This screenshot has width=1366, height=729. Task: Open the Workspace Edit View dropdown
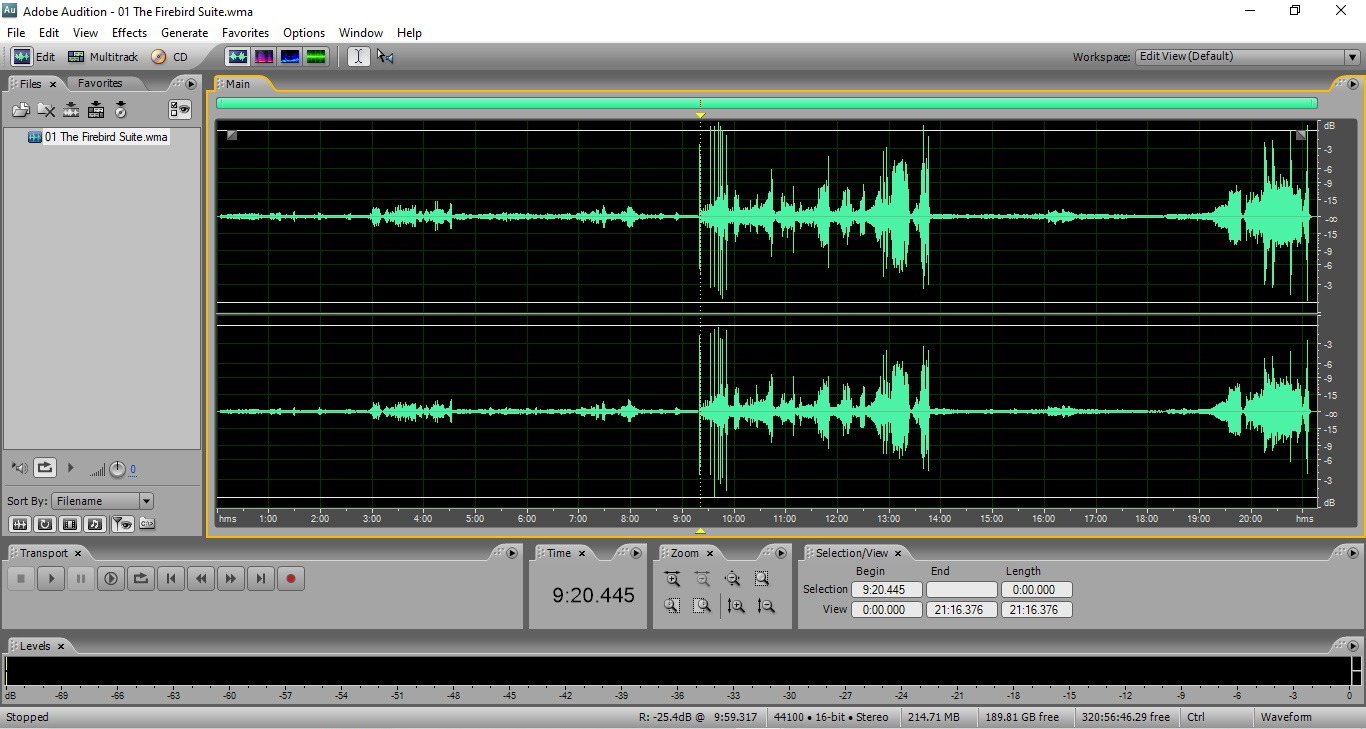pos(1247,57)
